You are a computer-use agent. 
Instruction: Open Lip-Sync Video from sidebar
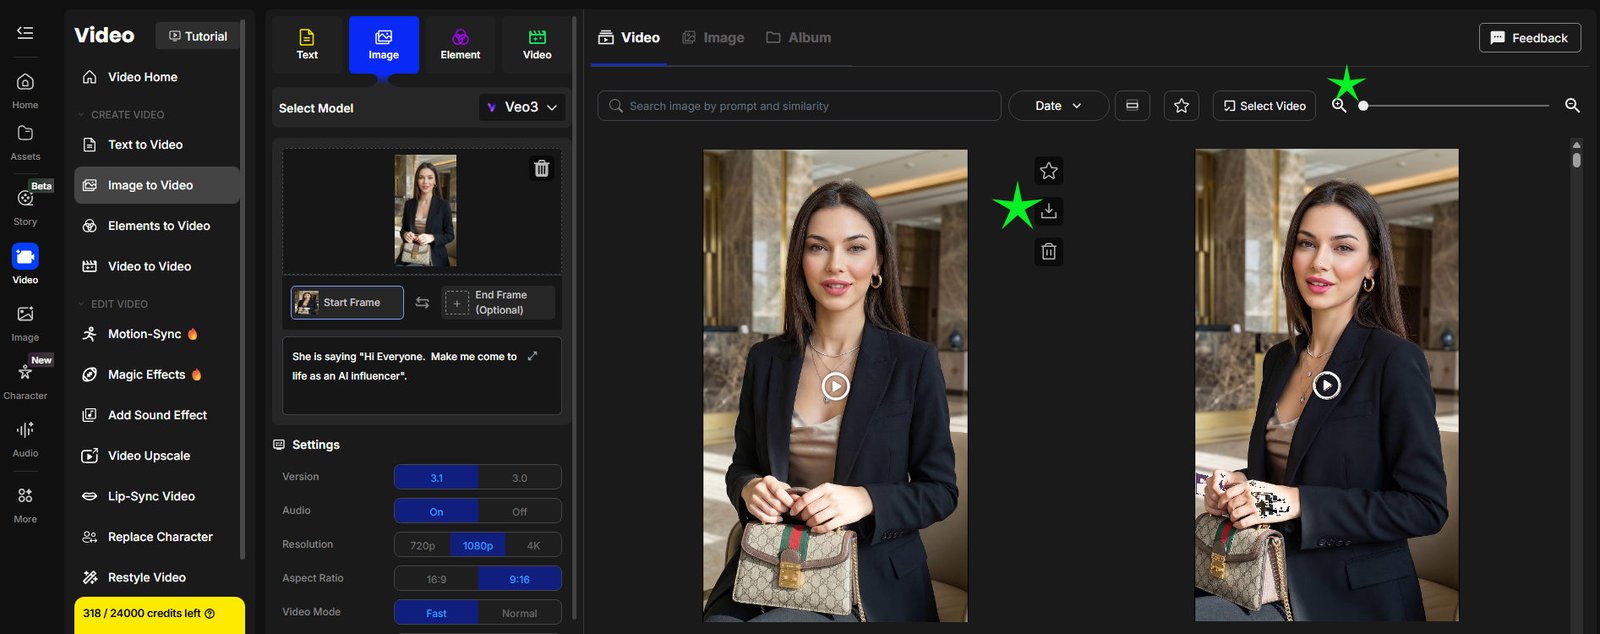click(151, 497)
